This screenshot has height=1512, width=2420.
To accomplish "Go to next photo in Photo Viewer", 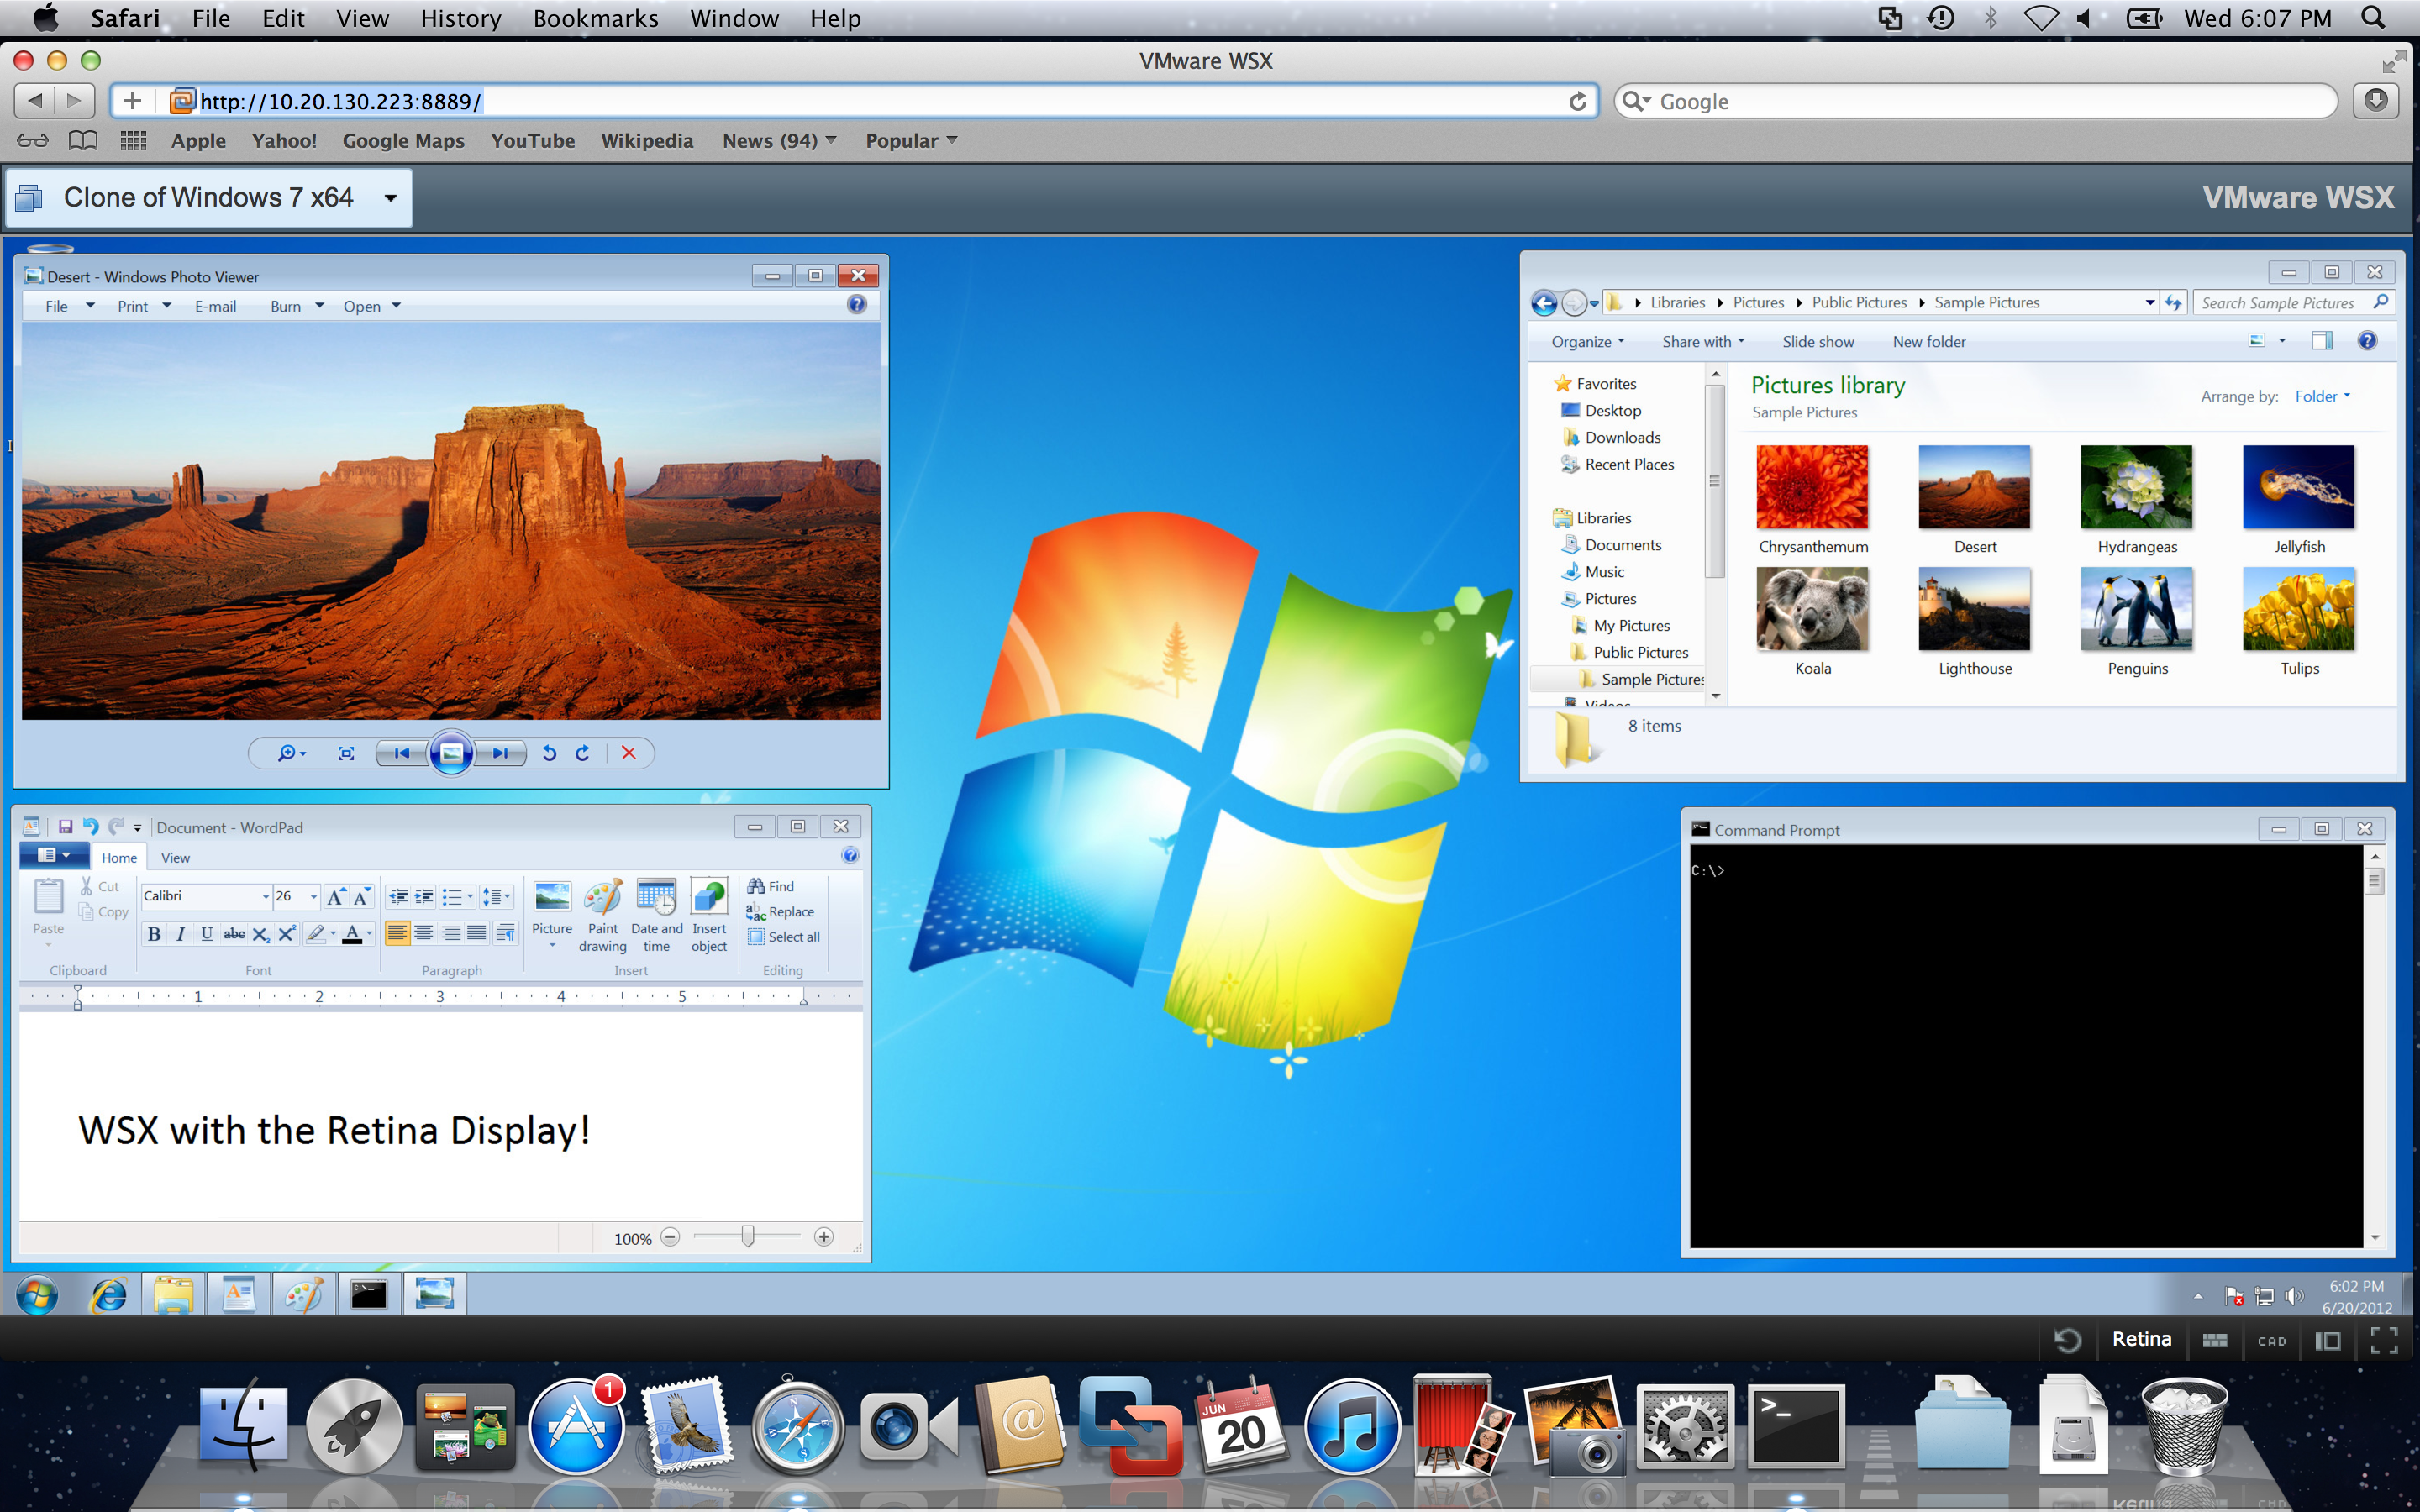I will (500, 753).
